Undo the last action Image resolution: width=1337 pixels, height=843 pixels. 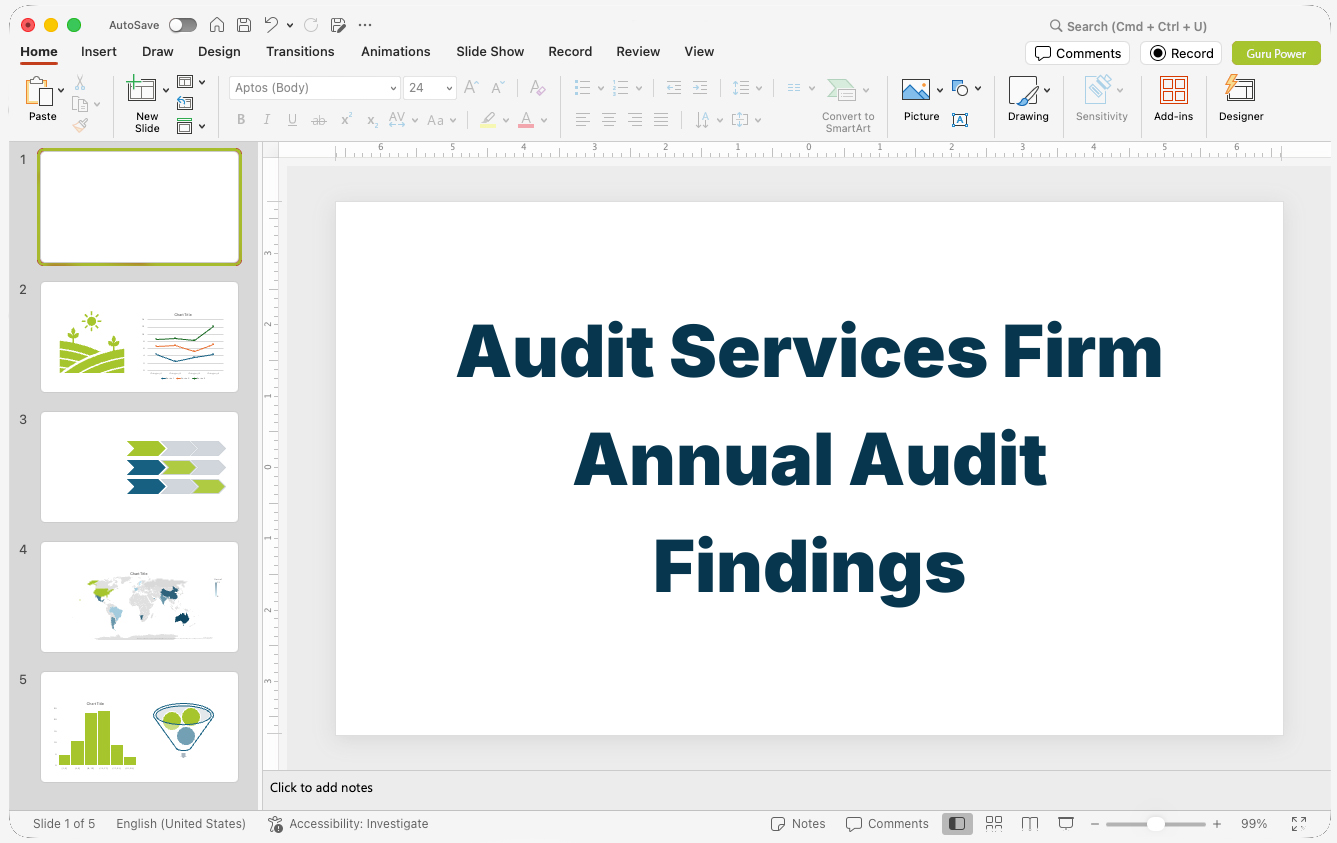click(x=271, y=25)
